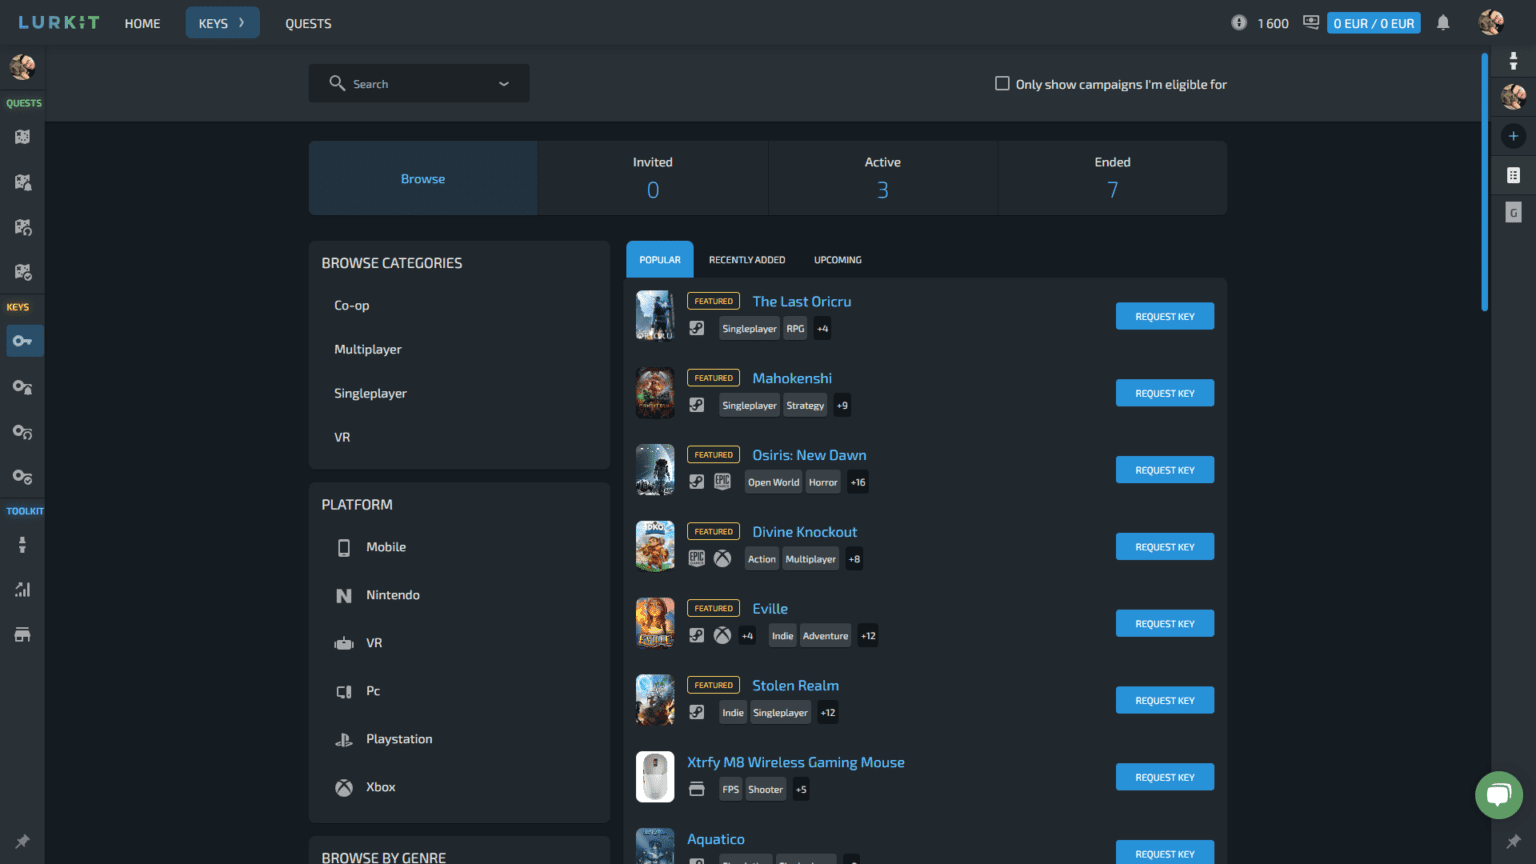
Task: Filter by the Co-op category
Action: 352,306
